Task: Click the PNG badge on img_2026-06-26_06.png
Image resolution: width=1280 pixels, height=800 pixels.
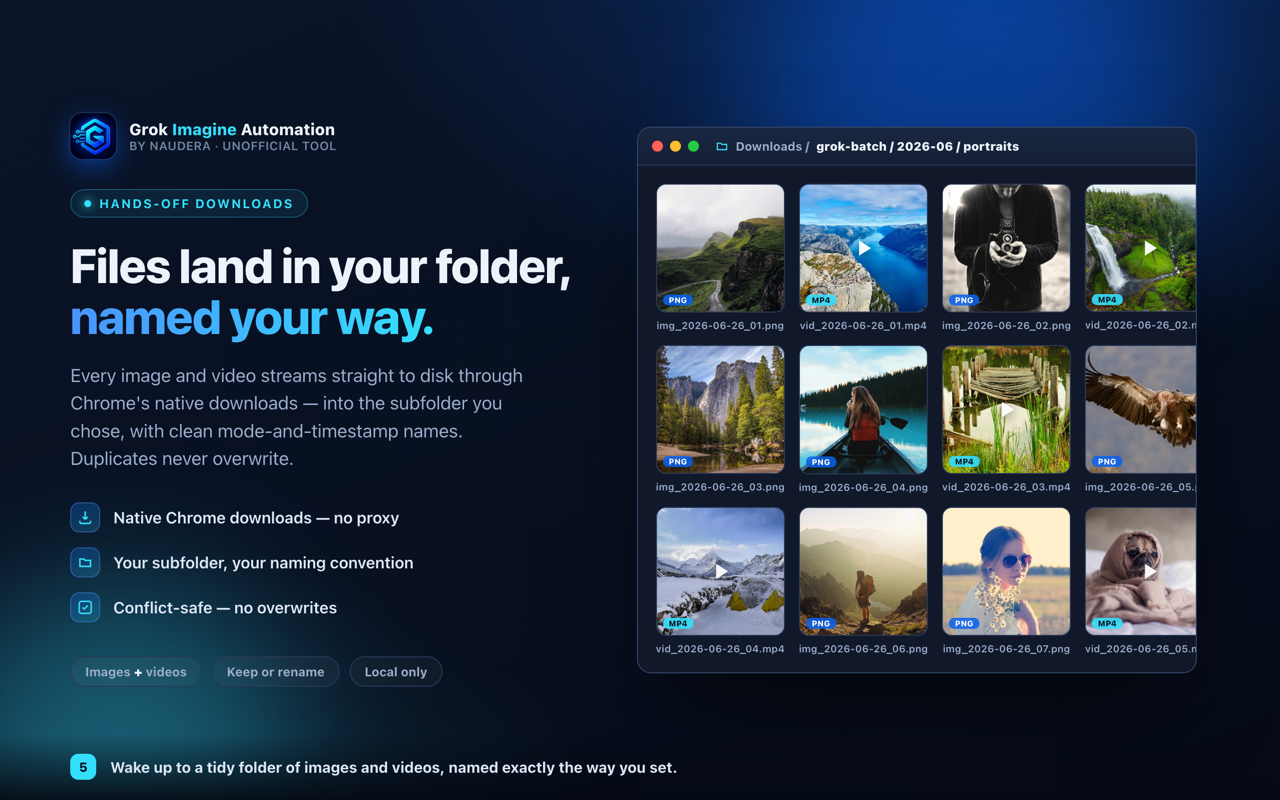Action: 821,623
